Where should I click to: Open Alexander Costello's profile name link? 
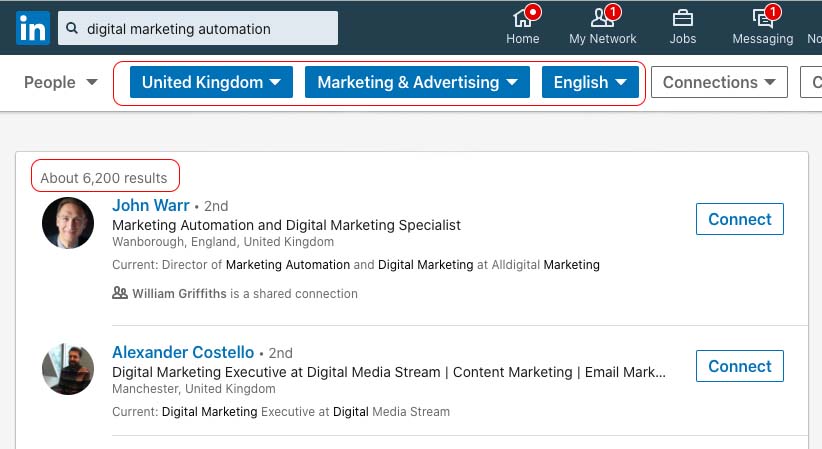(x=183, y=352)
